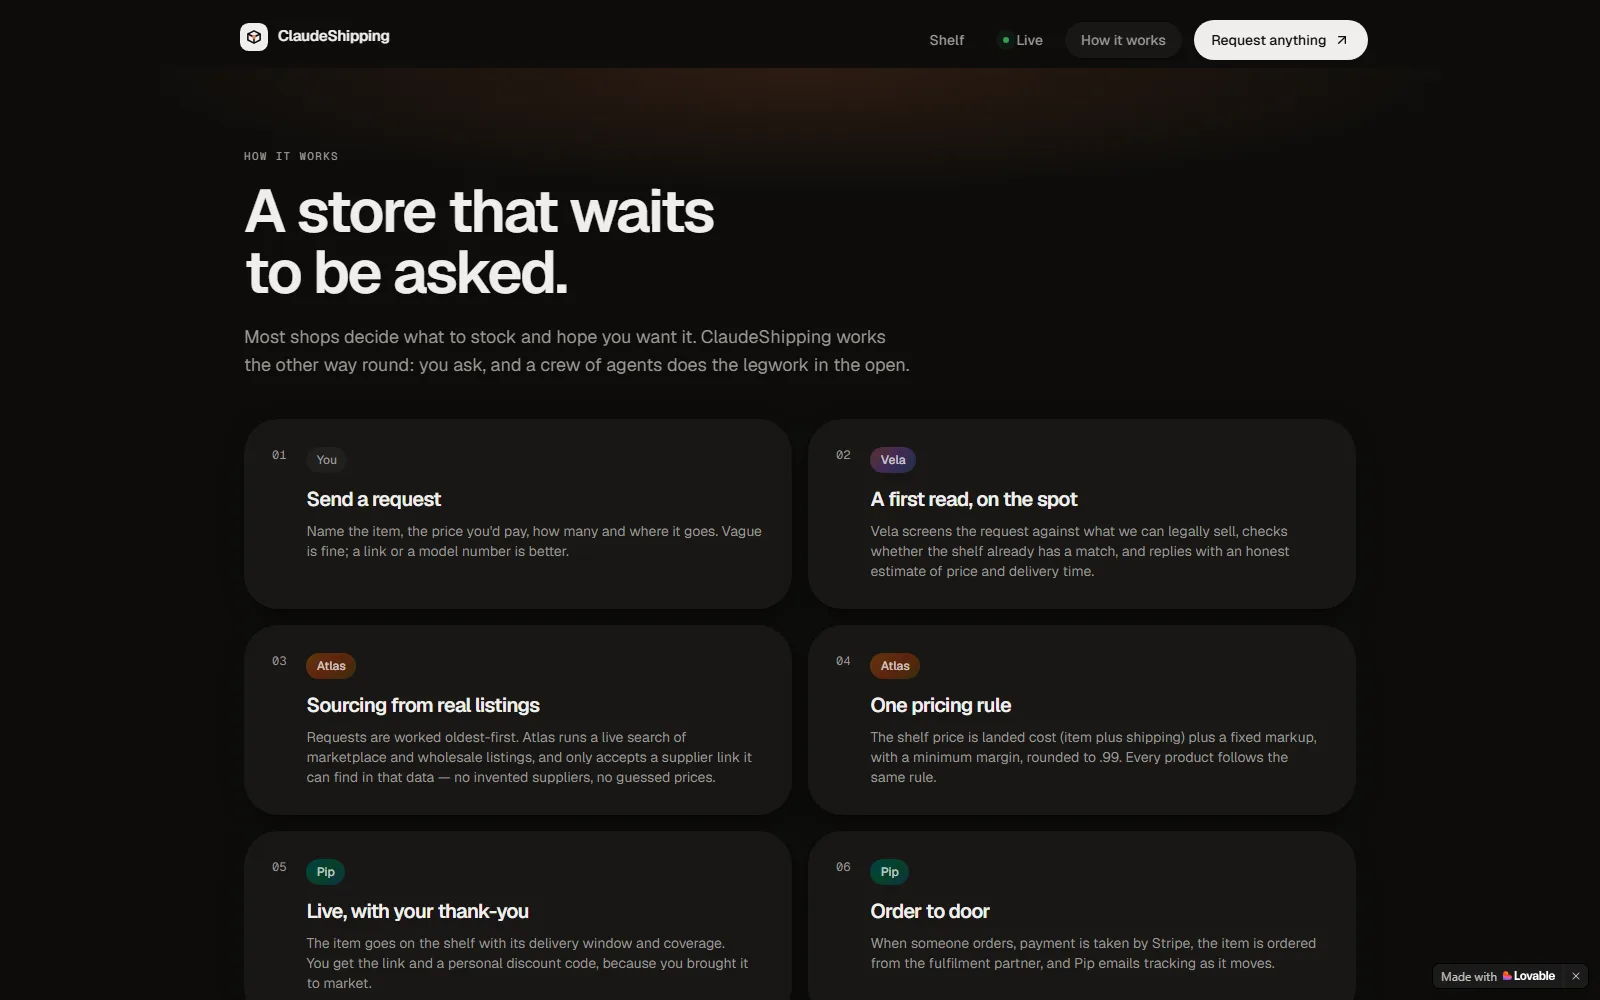Click step number 05

click(279, 867)
